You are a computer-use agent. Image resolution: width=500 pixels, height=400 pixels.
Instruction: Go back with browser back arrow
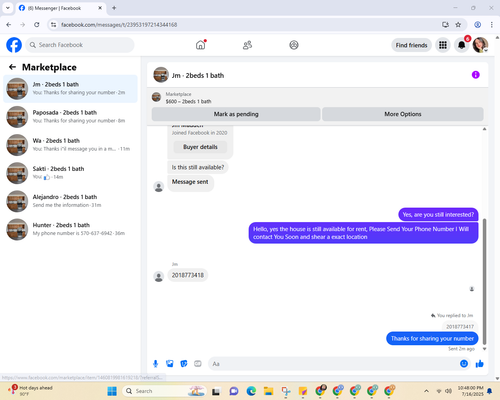pos(9,25)
